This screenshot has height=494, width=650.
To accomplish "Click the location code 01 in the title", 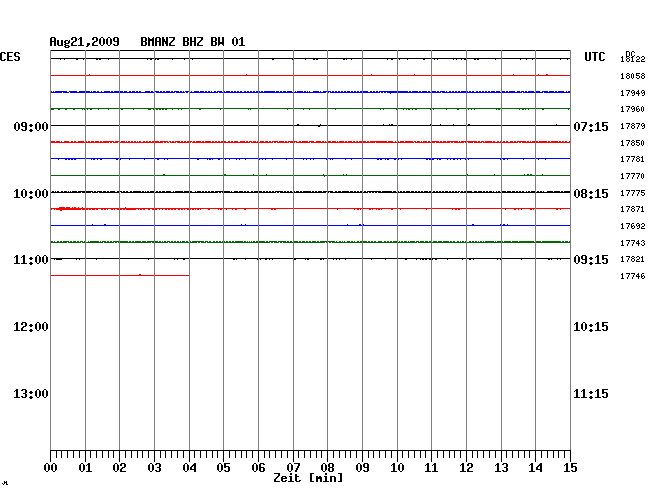I will coord(238,42).
